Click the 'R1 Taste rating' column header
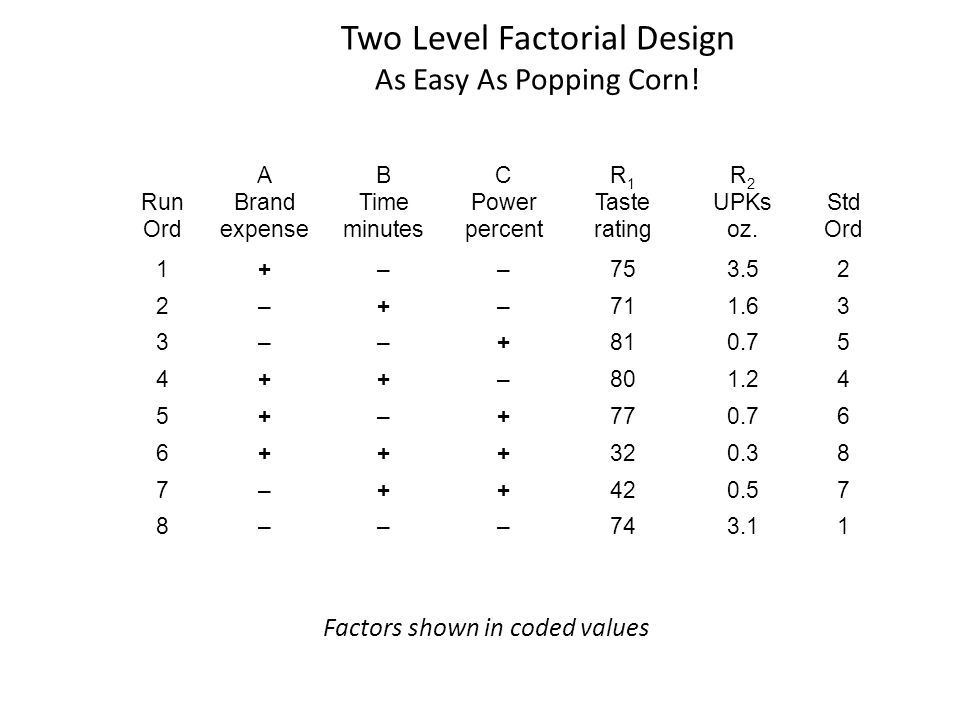 pos(622,203)
